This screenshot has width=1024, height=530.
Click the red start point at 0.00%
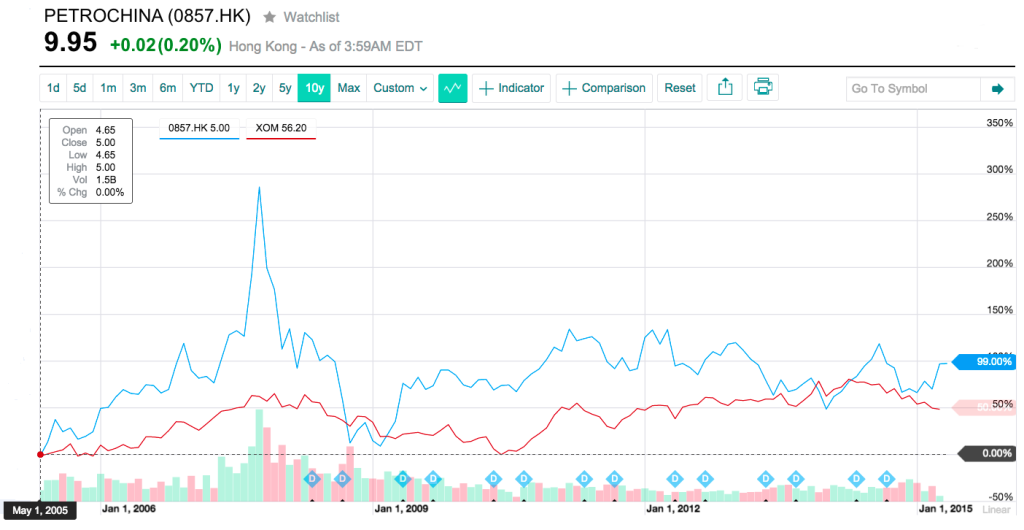(40, 454)
